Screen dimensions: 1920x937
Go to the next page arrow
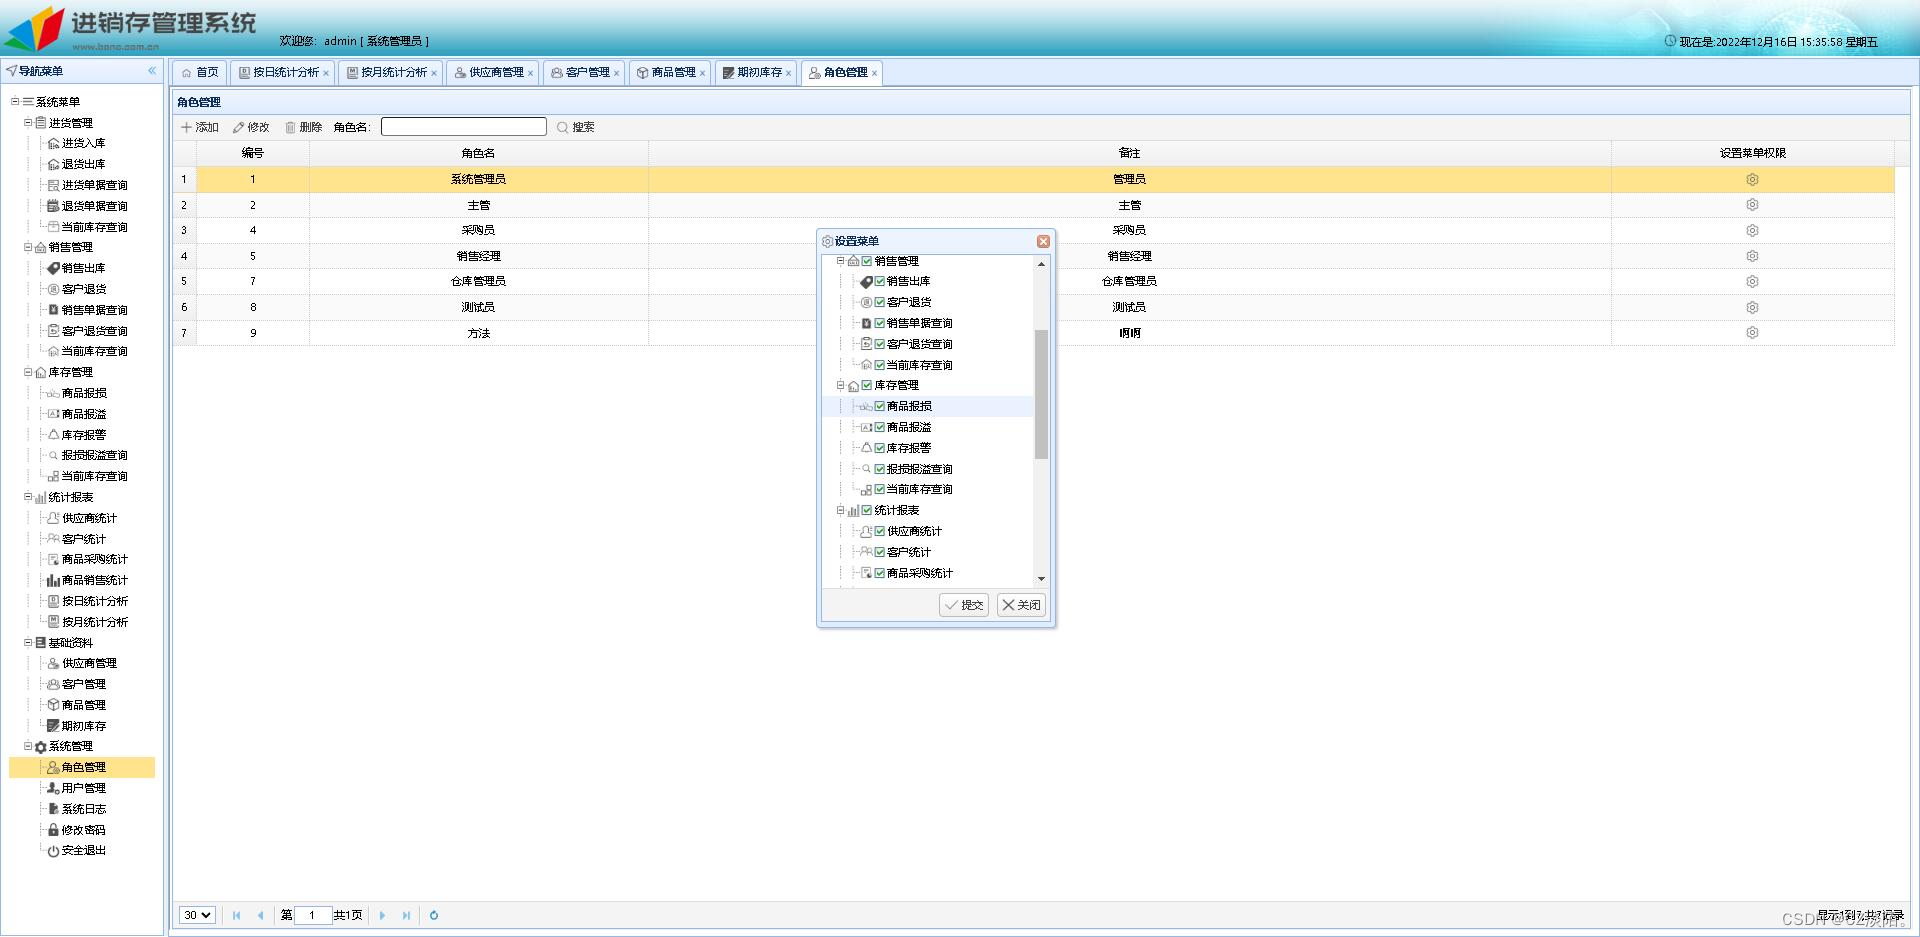coord(382,915)
